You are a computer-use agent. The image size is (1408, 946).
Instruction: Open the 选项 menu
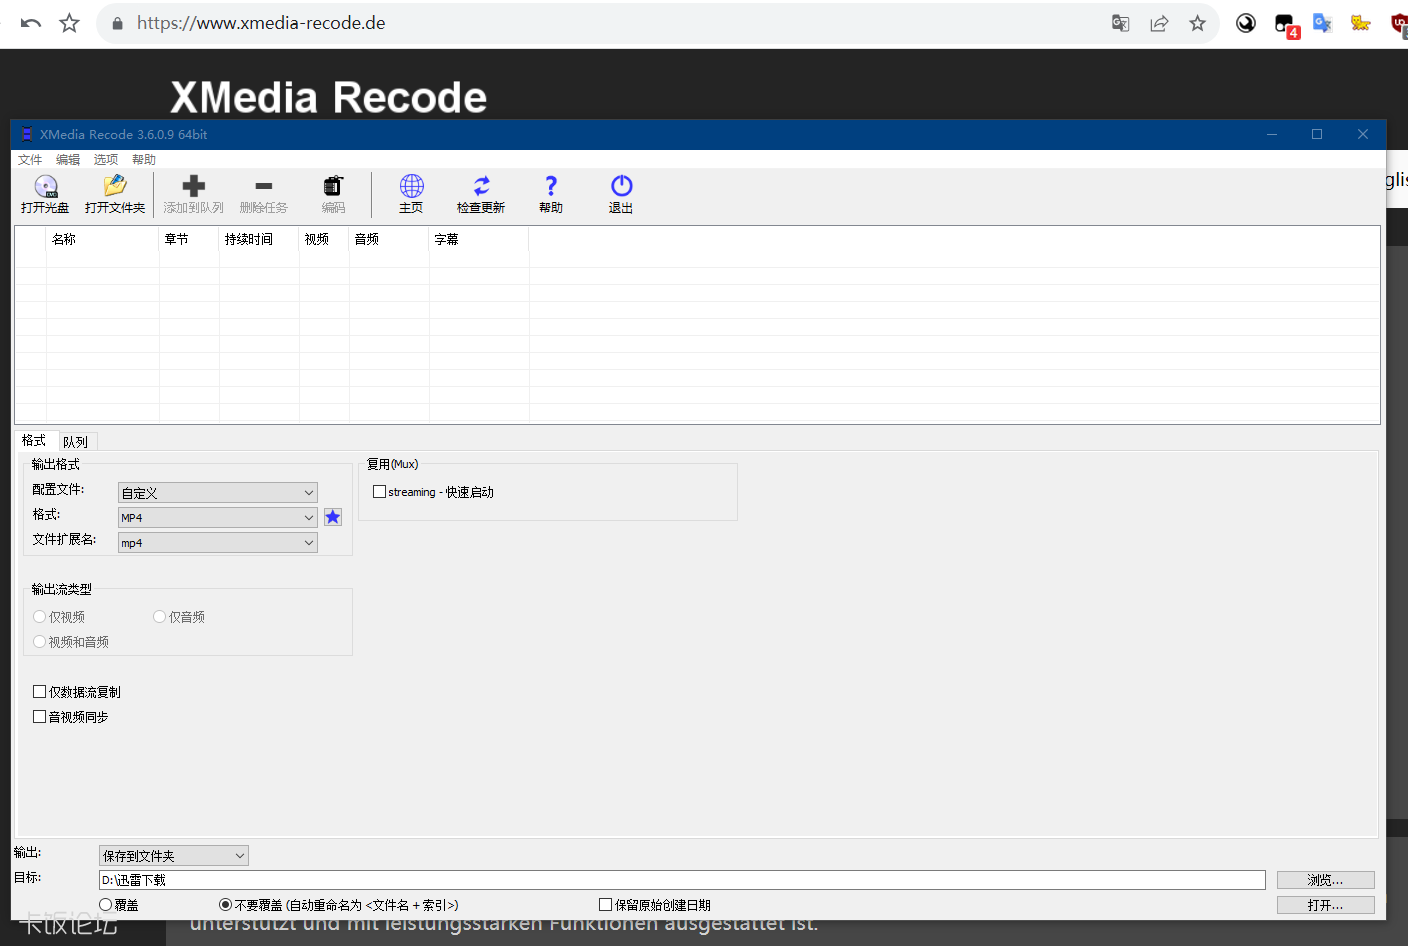pyautogui.click(x=106, y=160)
